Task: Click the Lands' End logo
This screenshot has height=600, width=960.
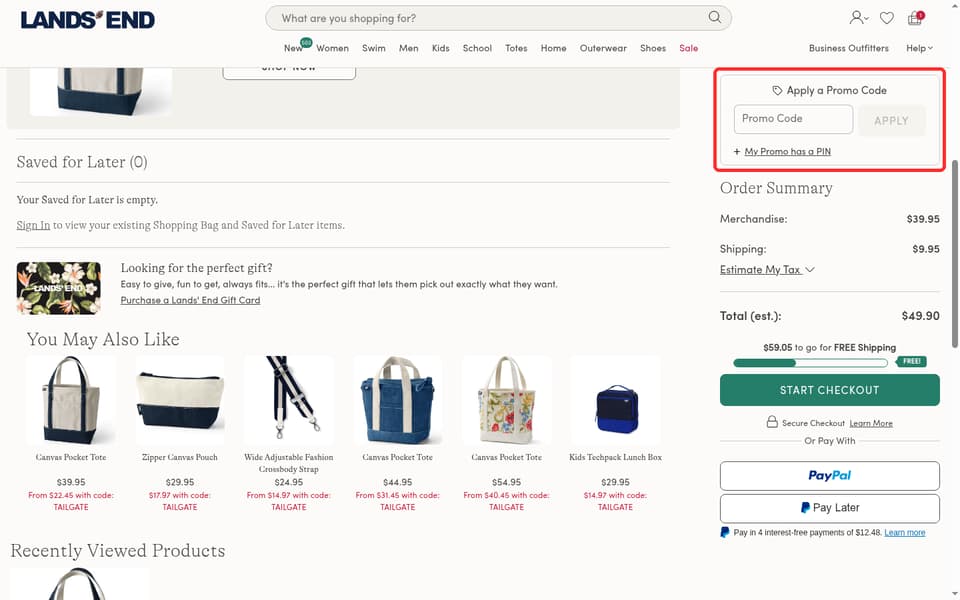Action: point(88,20)
